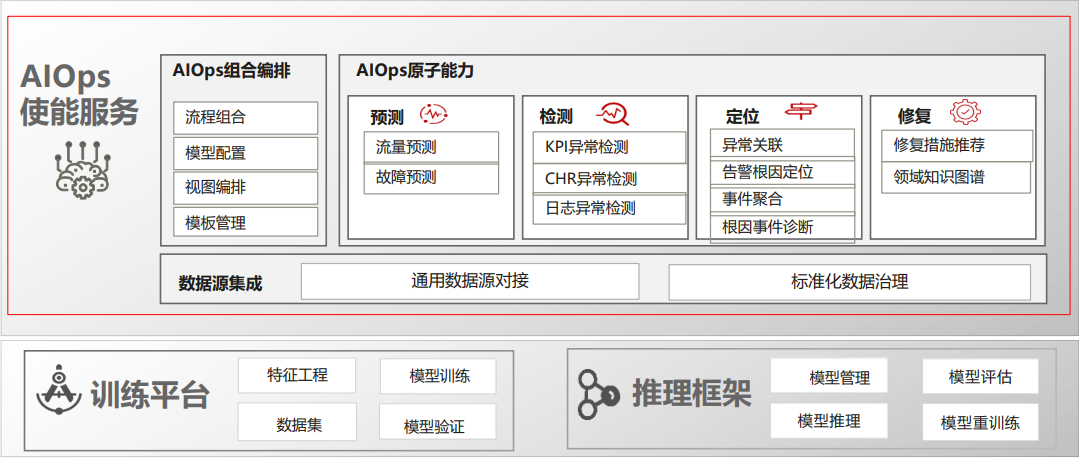Click 领域知识图谱
Image resolution: width=1079 pixels, height=458 pixels.
956,177
